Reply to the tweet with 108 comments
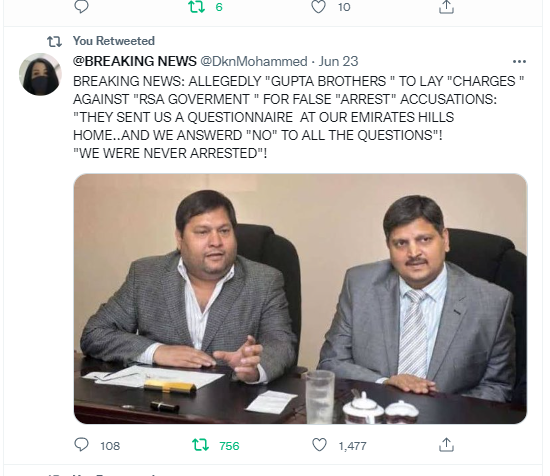550x476 pixels. click(x=81, y=445)
